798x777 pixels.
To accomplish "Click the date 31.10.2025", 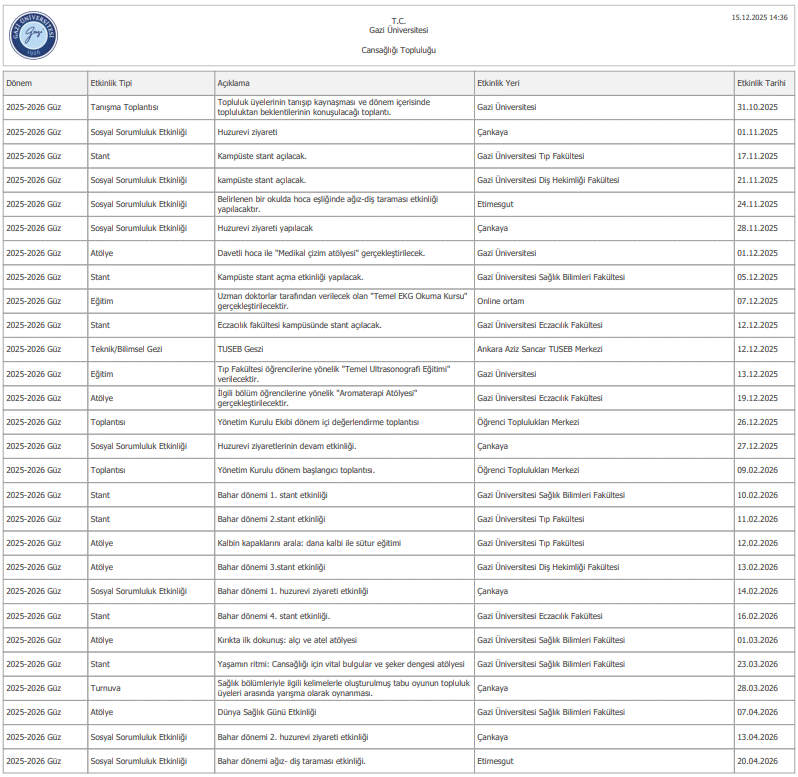I will point(757,107).
